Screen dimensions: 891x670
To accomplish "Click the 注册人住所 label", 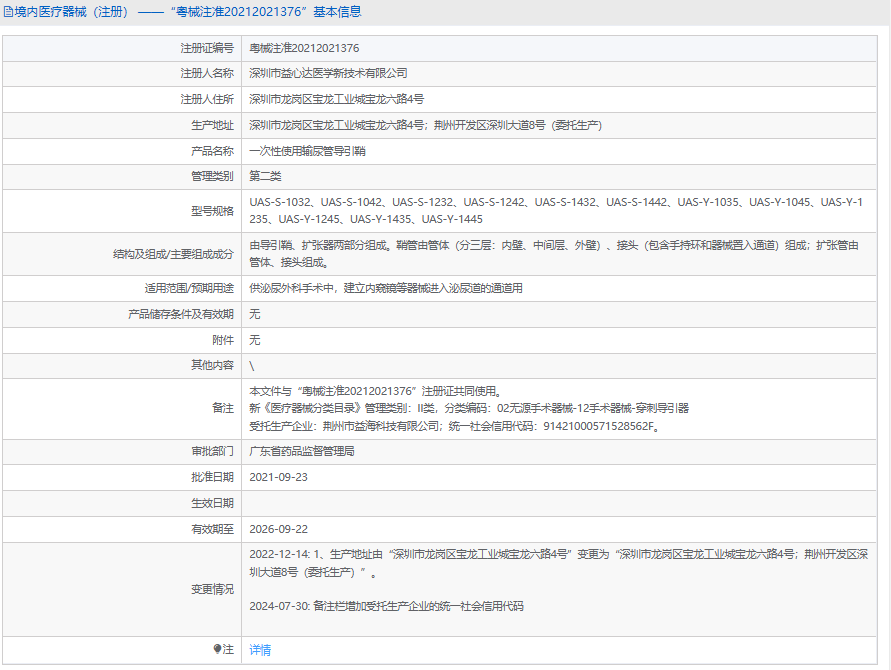I will pyautogui.click(x=207, y=99).
